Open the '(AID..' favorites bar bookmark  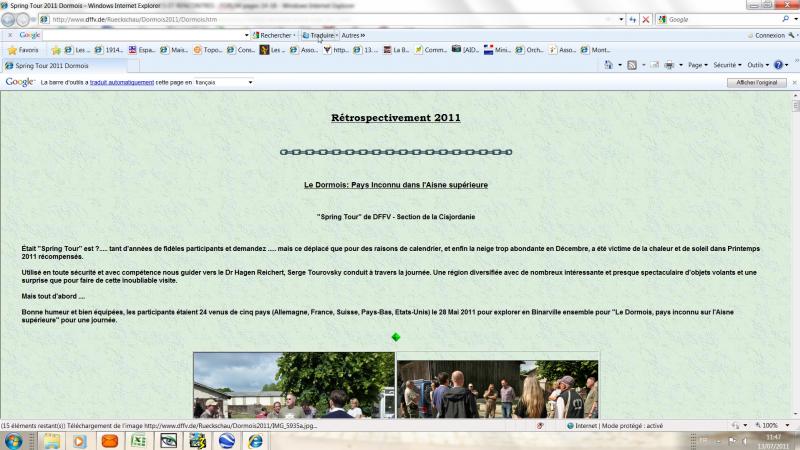[465, 50]
